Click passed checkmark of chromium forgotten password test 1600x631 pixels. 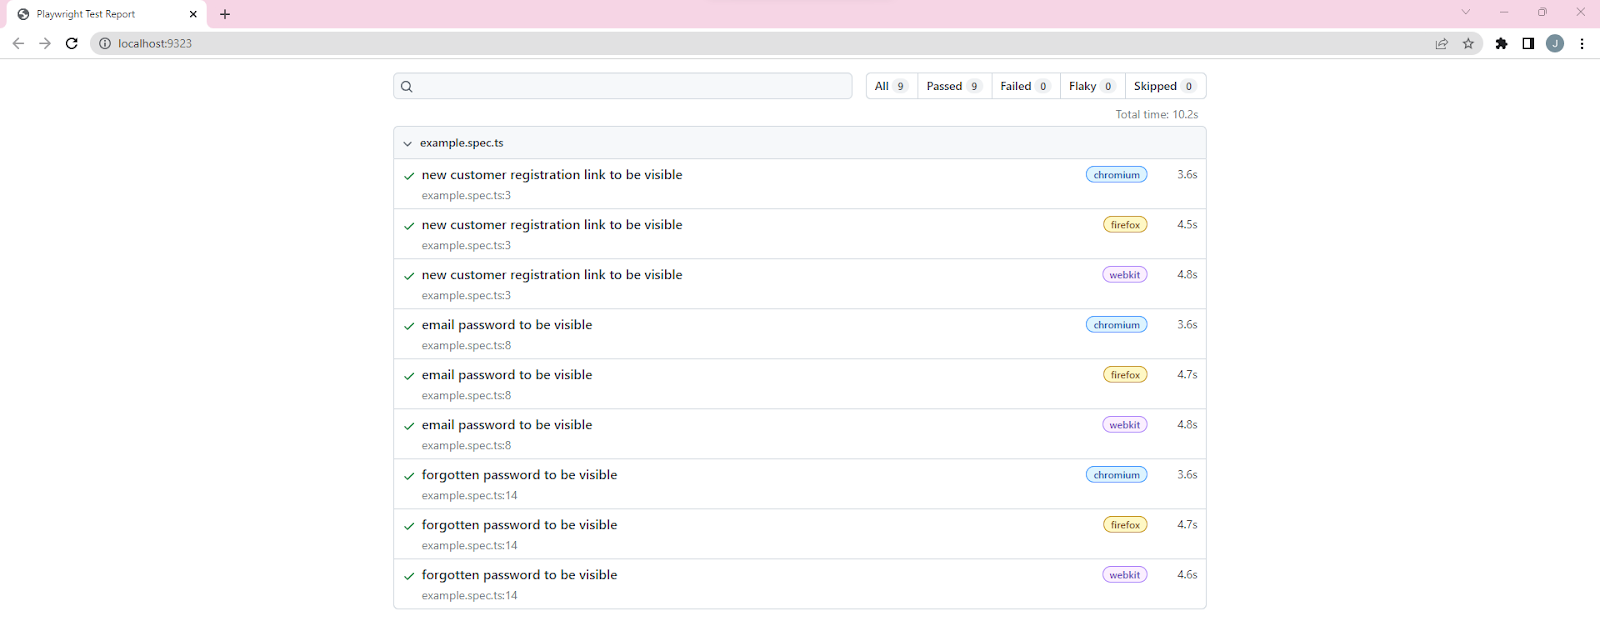tap(409, 476)
